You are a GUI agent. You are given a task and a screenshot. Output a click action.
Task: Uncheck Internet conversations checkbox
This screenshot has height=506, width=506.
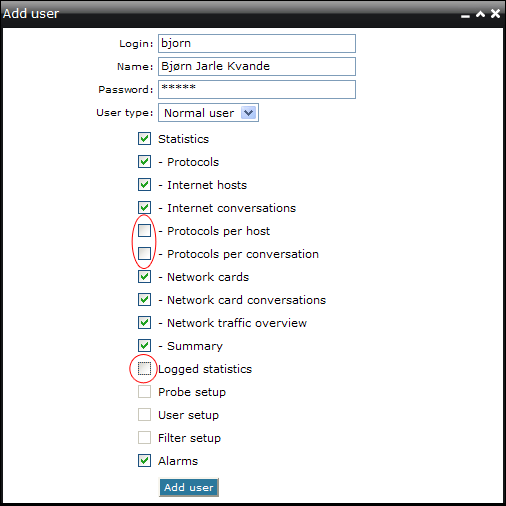coord(144,208)
